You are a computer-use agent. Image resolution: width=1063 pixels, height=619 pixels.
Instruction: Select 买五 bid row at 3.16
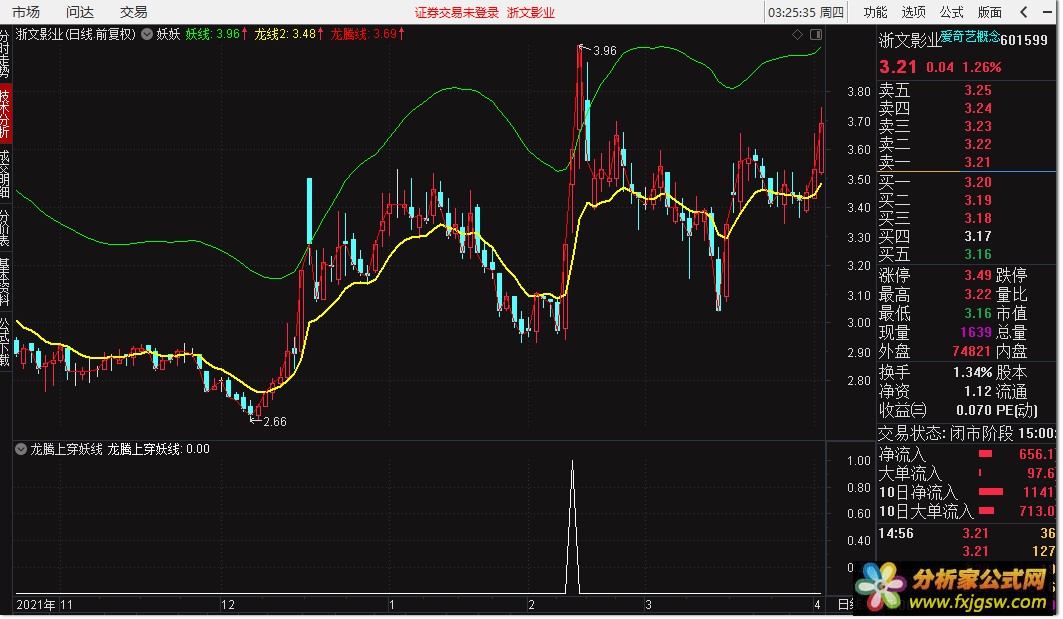(x=967, y=254)
